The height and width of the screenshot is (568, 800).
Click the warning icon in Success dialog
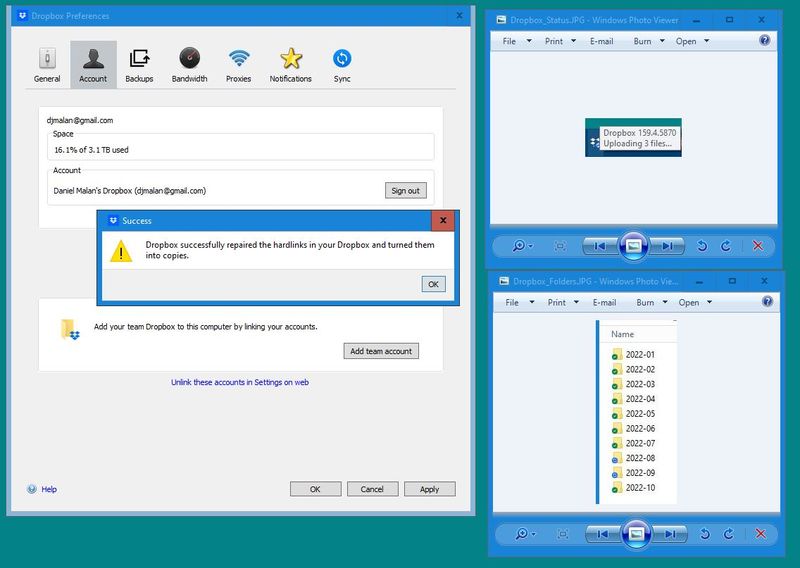(121, 251)
